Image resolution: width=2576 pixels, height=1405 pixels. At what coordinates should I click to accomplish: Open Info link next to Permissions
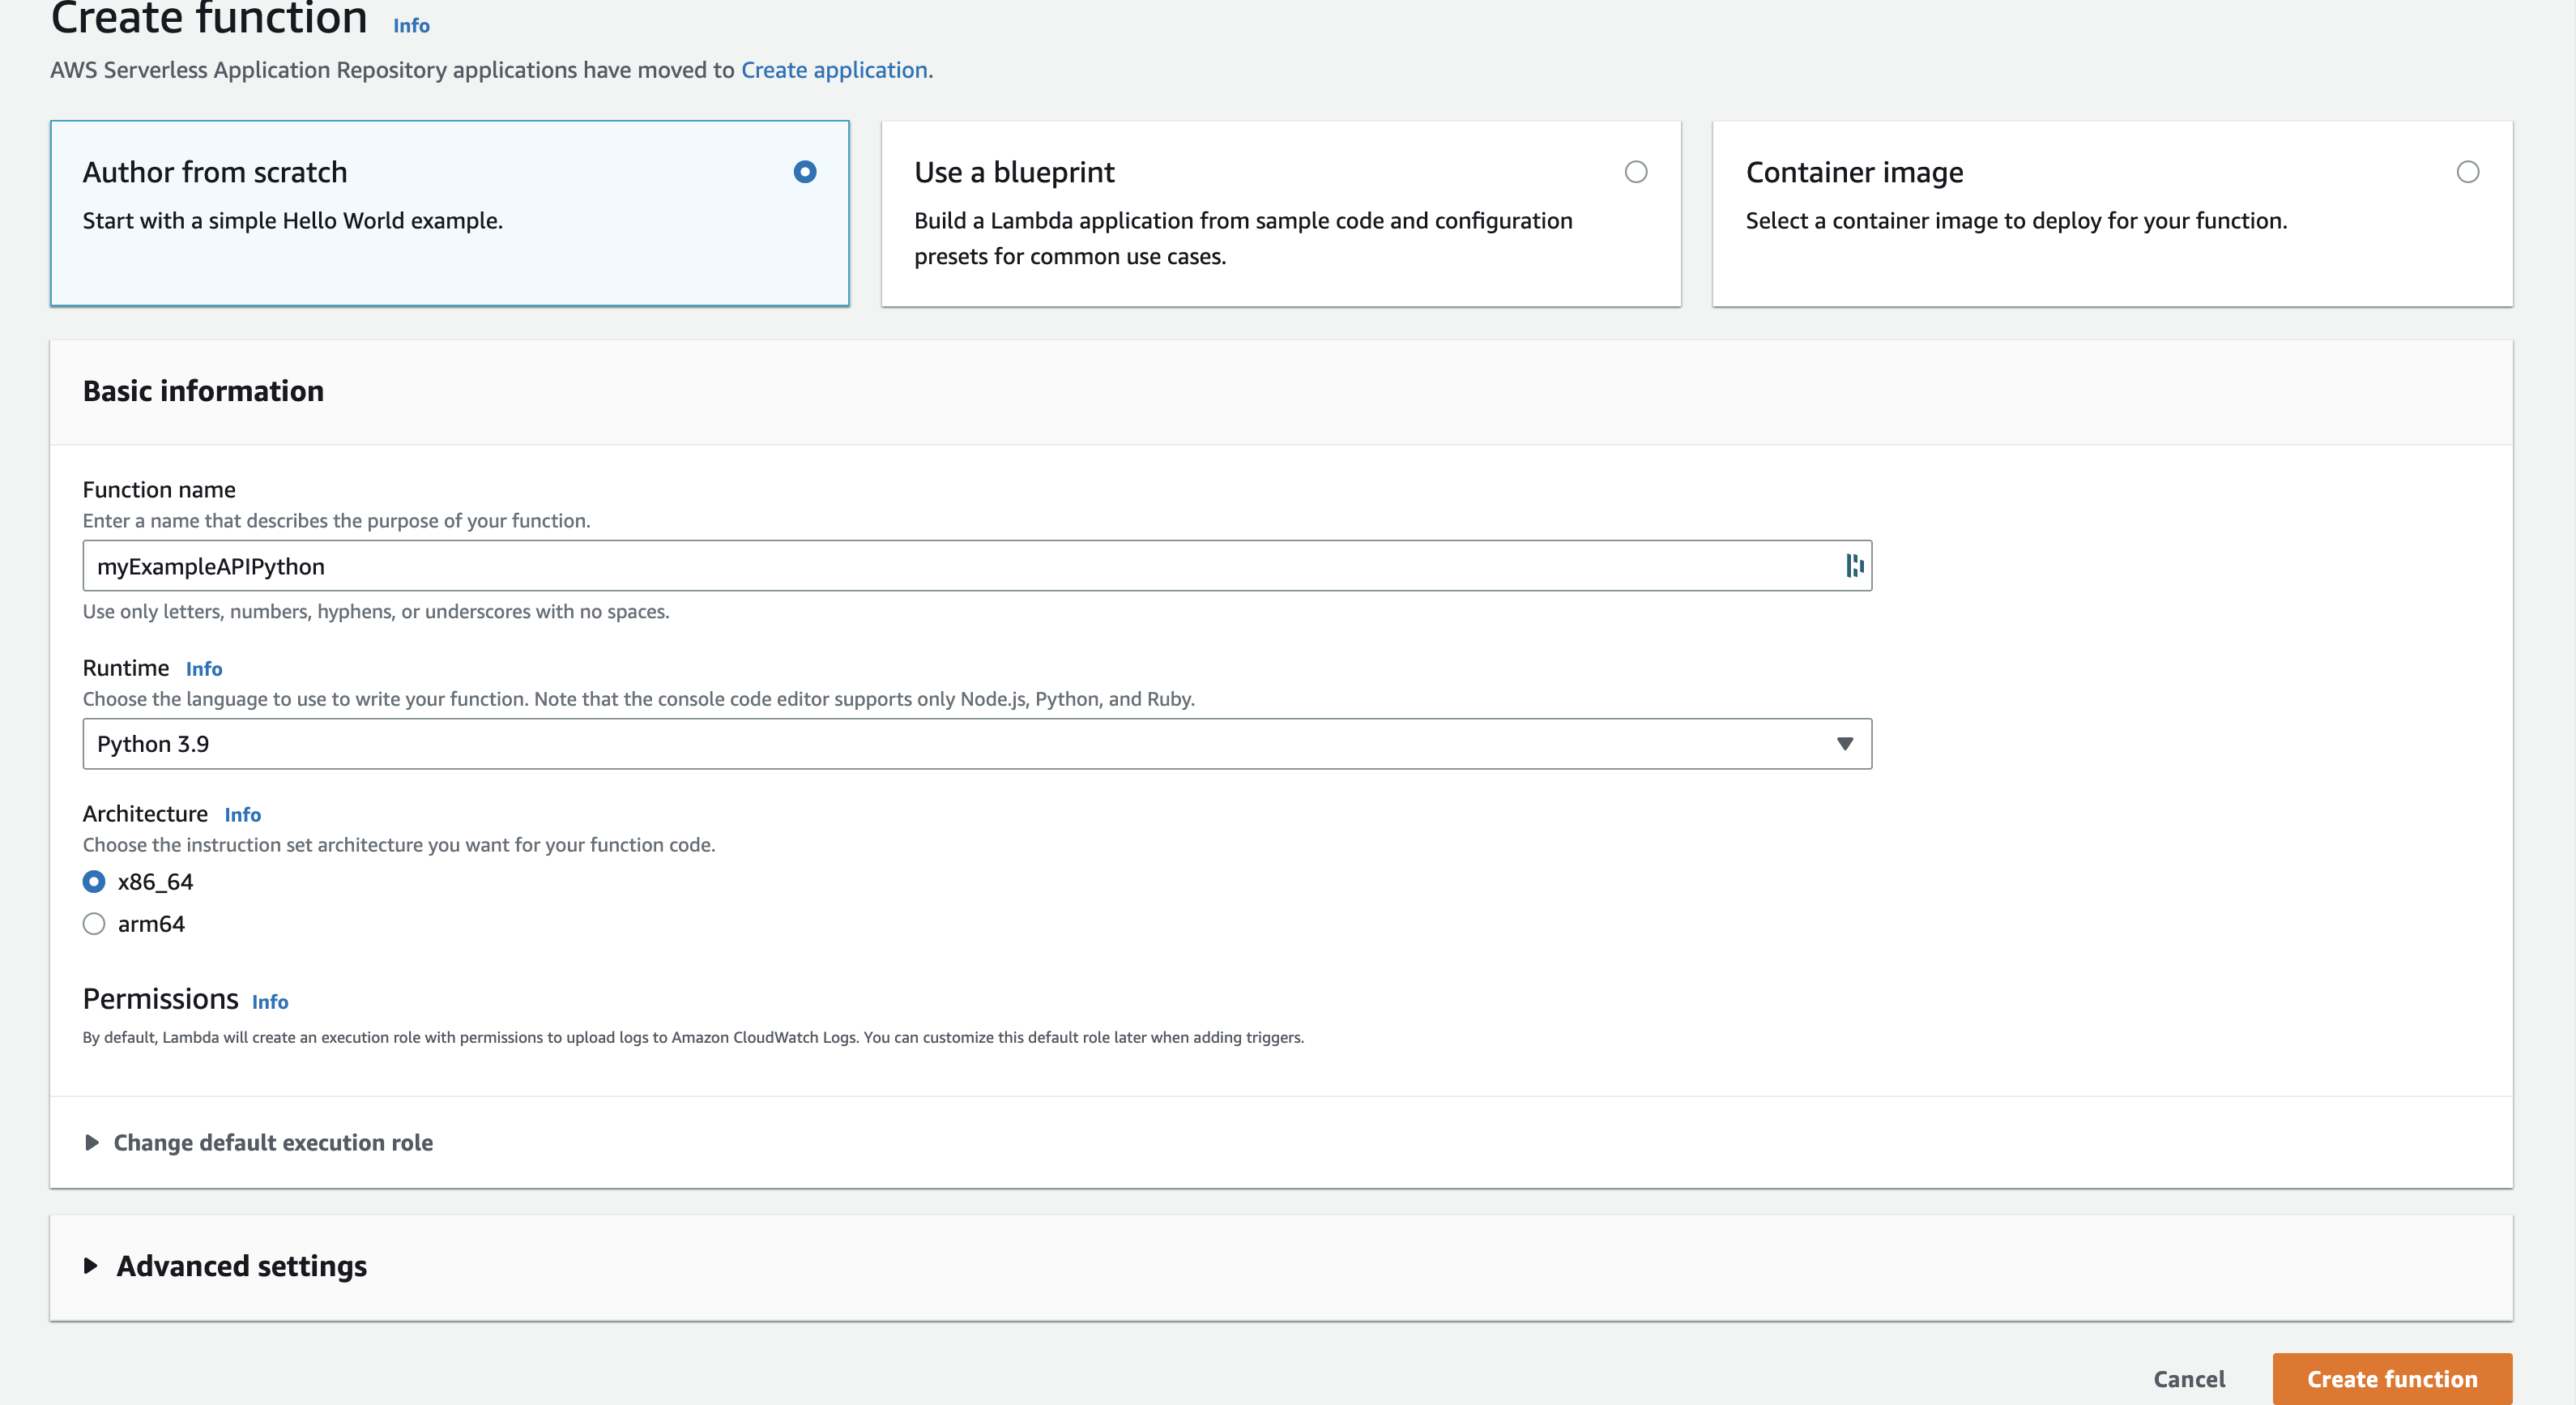point(270,1002)
